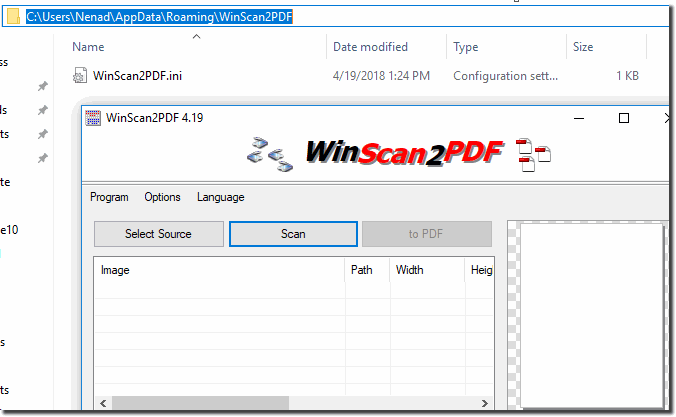Open the Program menu
This screenshot has height=417, width=676.
pos(109,197)
